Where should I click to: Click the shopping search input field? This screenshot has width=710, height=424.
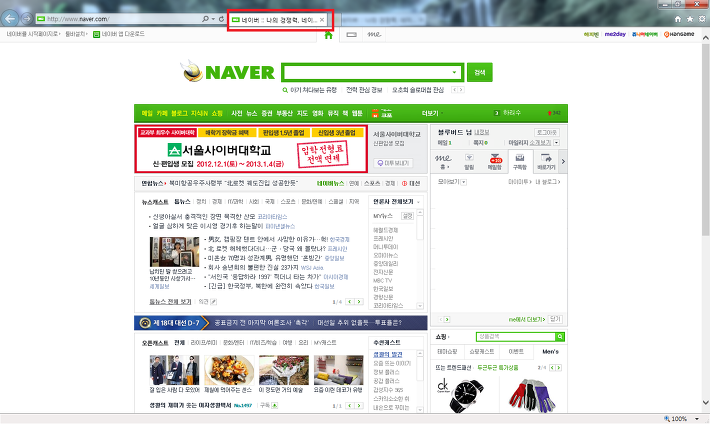pos(516,337)
